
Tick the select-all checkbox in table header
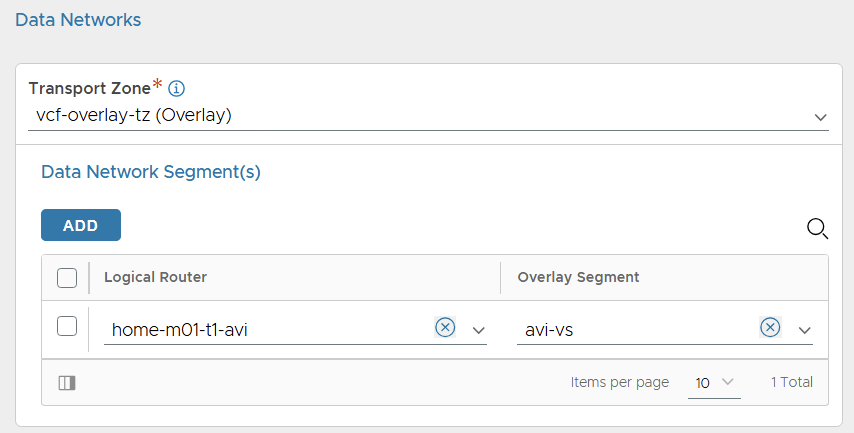[67, 277]
